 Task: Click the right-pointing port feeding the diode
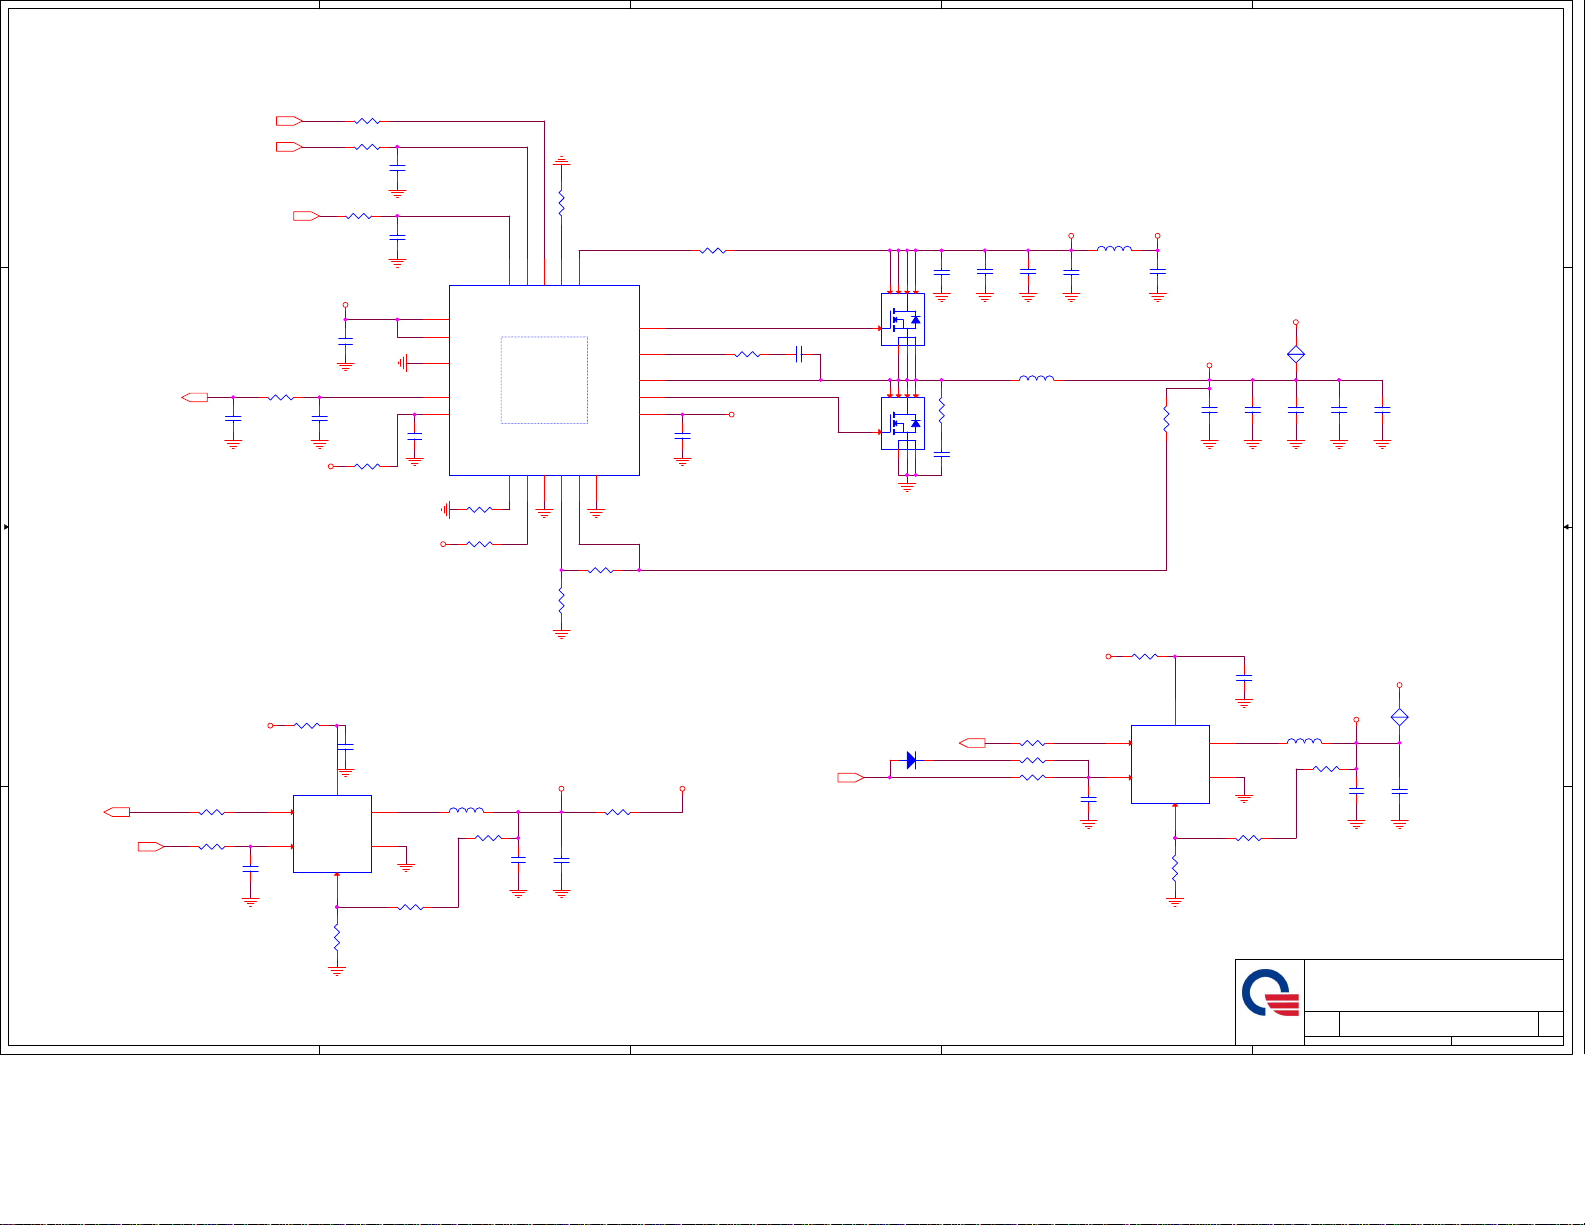coord(851,777)
